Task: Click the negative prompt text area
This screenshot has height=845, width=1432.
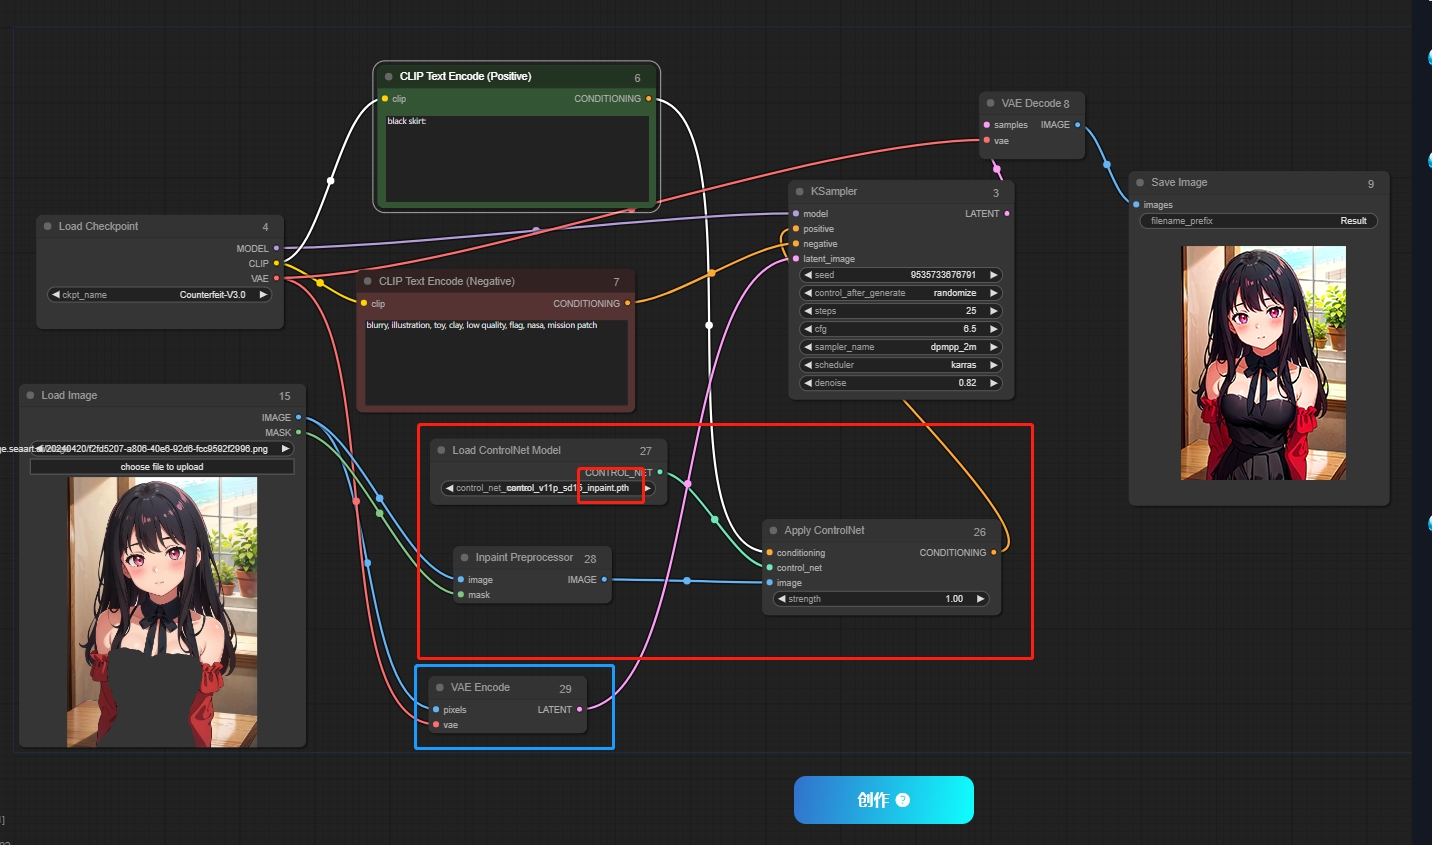Action: point(496,362)
